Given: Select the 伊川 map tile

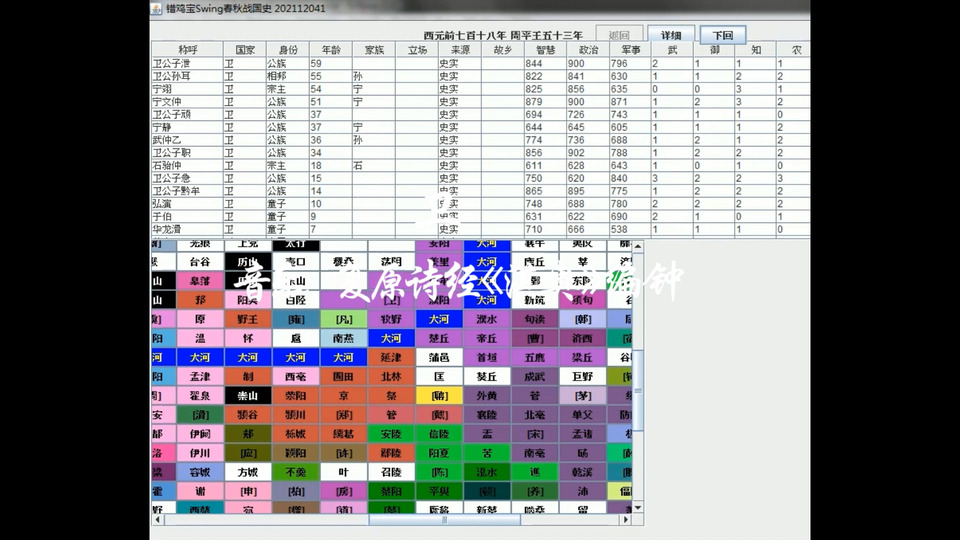Looking at the screenshot, I should click(x=200, y=453).
